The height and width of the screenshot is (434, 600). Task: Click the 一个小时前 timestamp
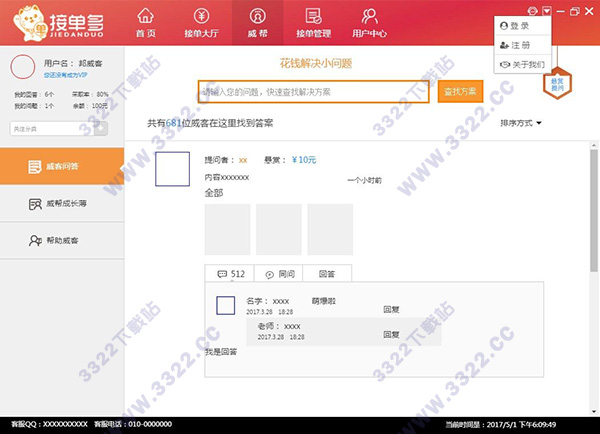point(364,180)
